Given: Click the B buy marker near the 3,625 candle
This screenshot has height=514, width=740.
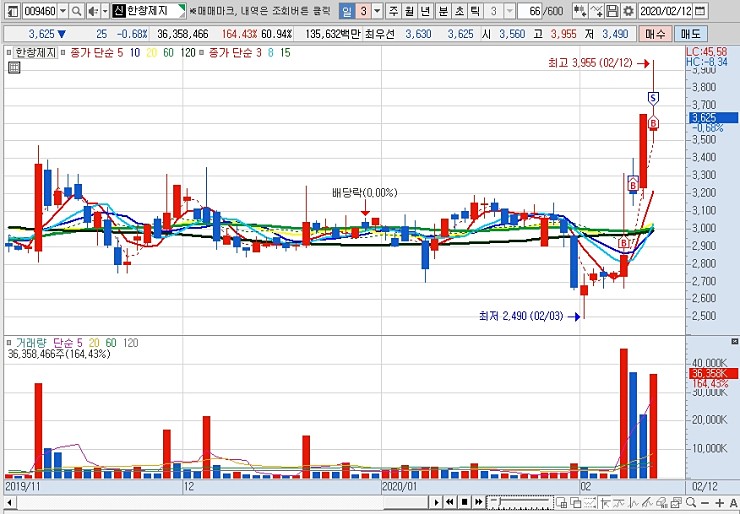Looking at the screenshot, I should point(653,124).
